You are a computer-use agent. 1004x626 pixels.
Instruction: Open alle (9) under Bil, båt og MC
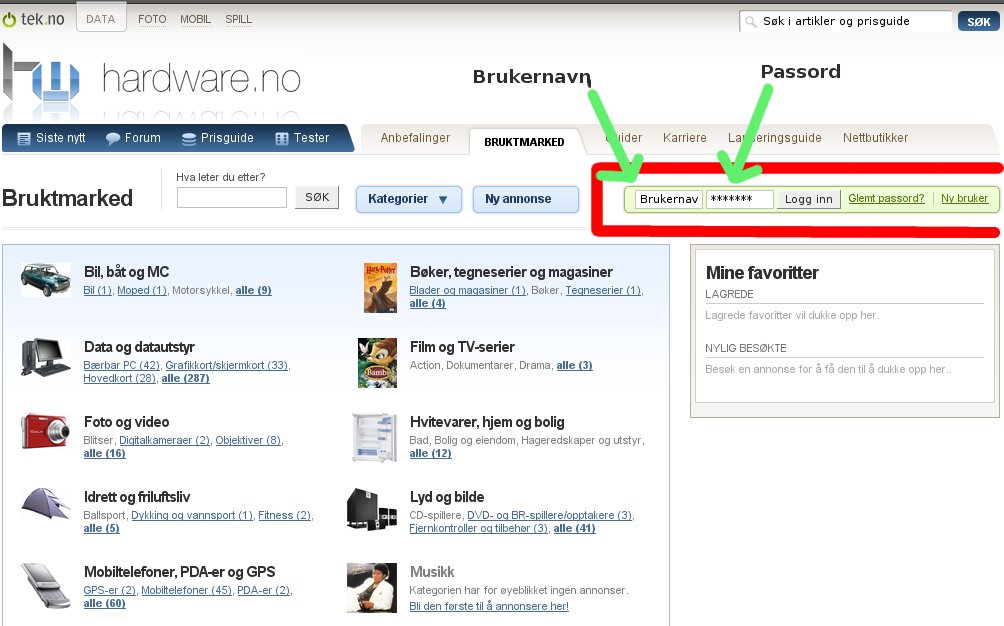pyautogui.click(x=254, y=291)
